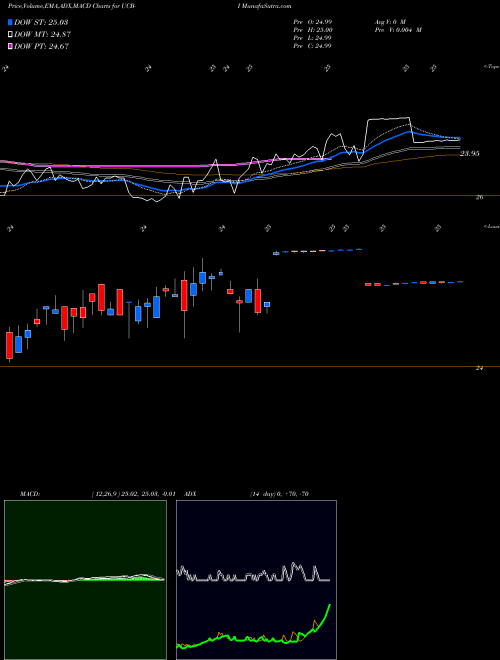
Task: Open the MACD indicator chart panel
Action: (x=85, y=580)
